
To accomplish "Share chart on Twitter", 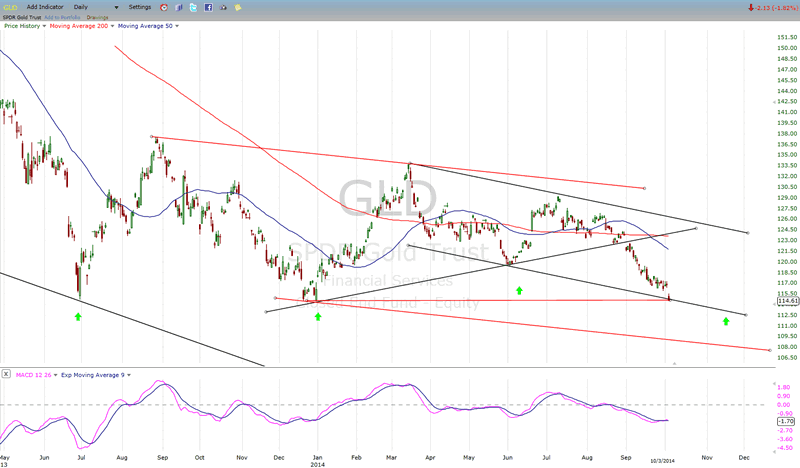I will tap(193, 7).
